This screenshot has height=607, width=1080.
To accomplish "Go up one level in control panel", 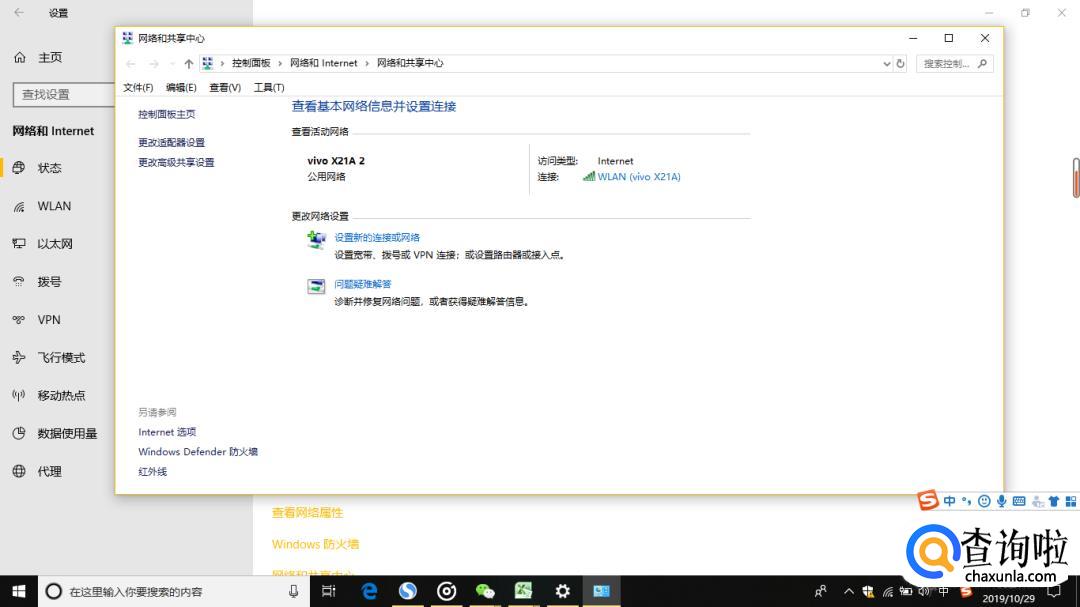I will [x=189, y=63].
